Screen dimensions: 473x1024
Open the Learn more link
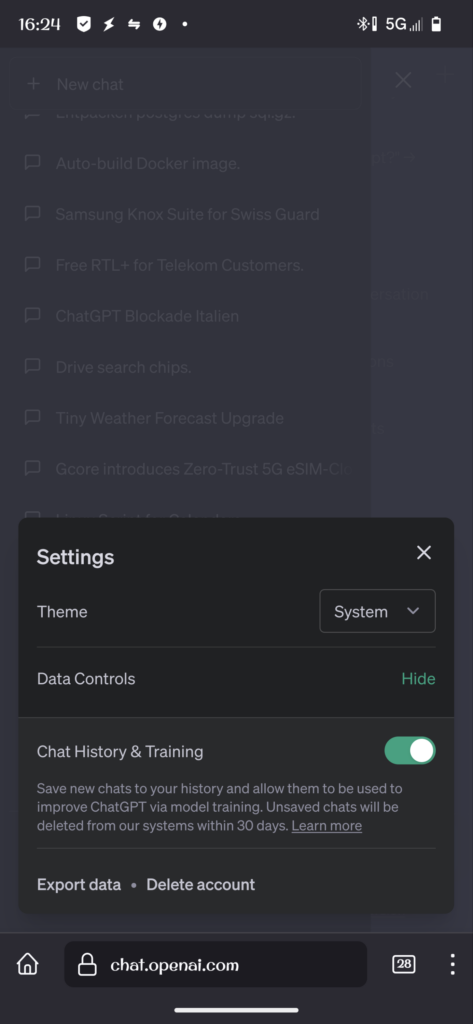click(327, 825)
